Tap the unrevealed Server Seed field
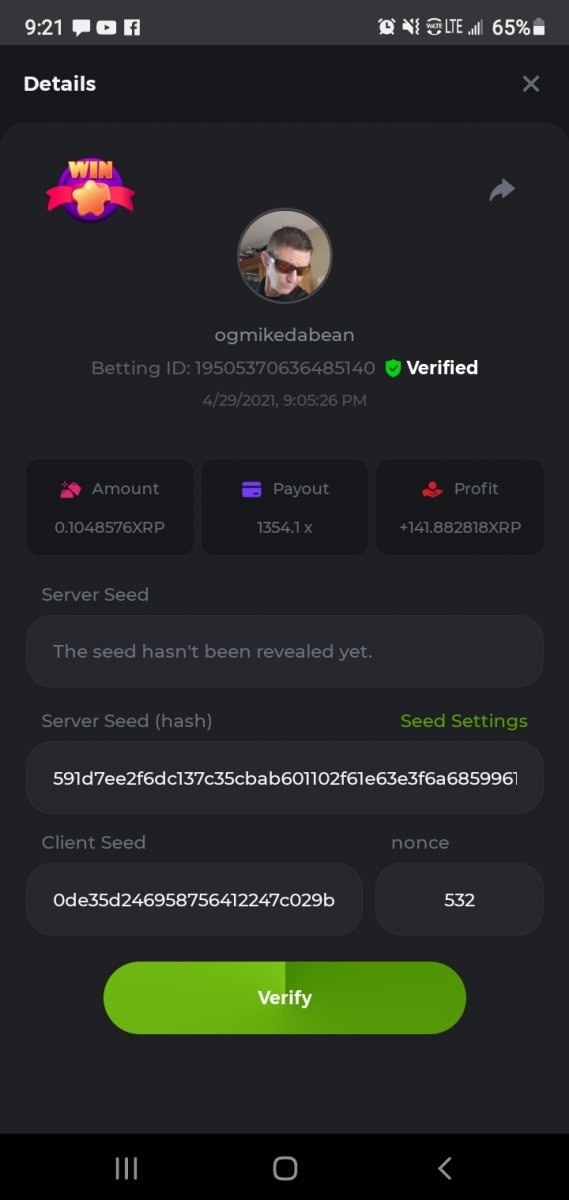Screen dimensions: 569x1200 click(x=285, y=651)
